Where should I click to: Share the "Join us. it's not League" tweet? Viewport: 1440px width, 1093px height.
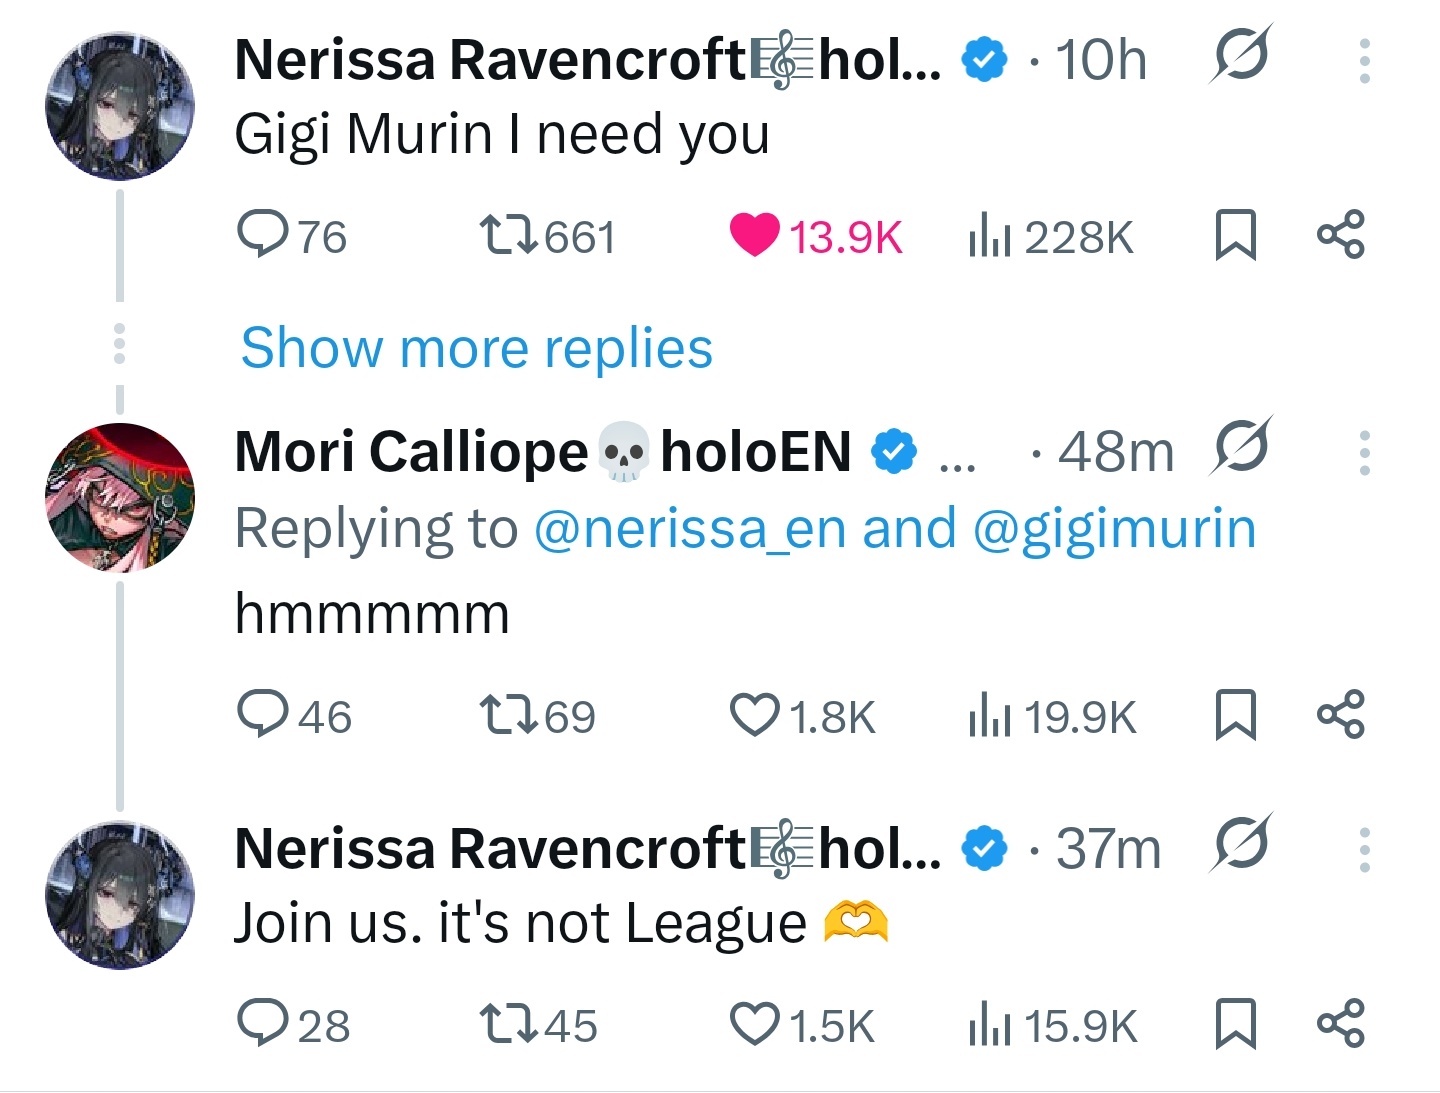tap(1340, 1024)
